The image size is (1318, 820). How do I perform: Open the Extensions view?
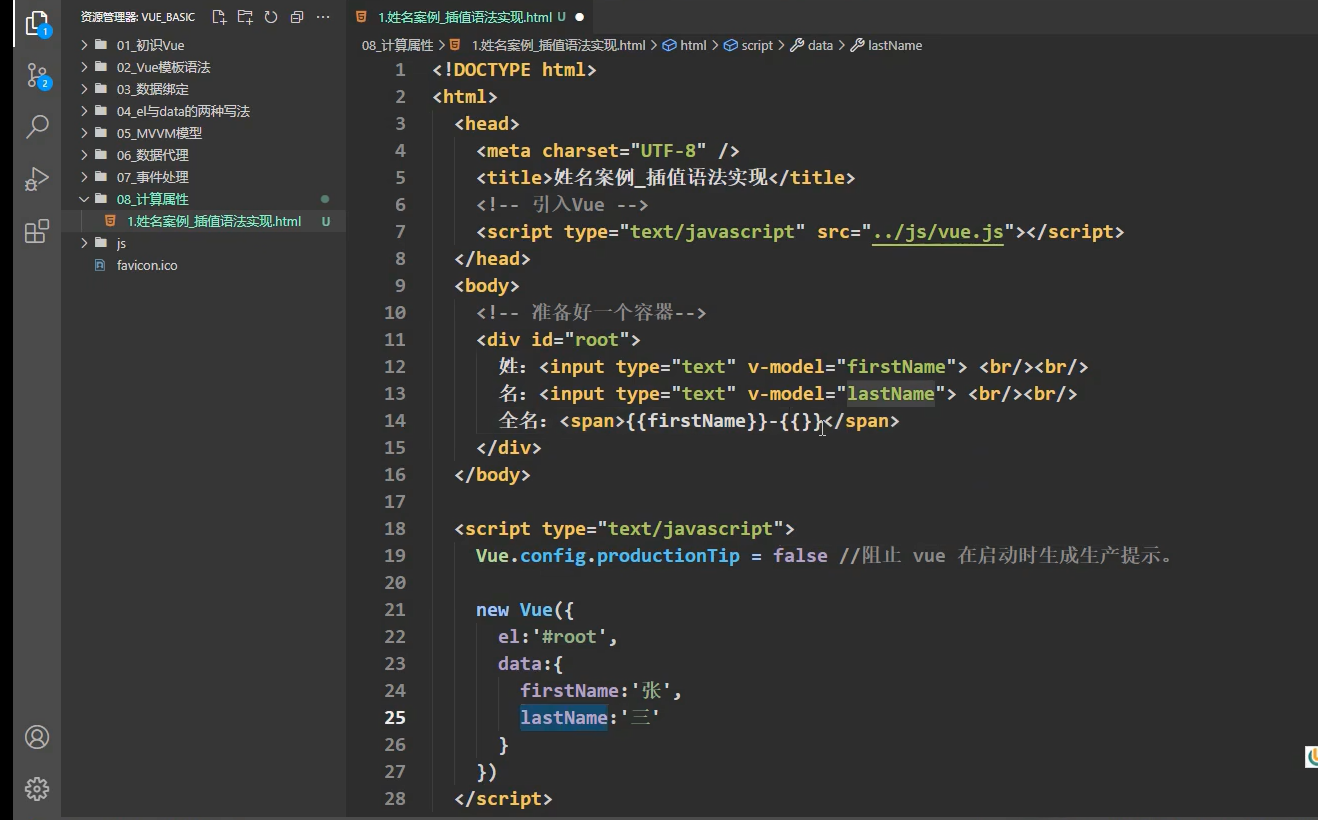37,231
